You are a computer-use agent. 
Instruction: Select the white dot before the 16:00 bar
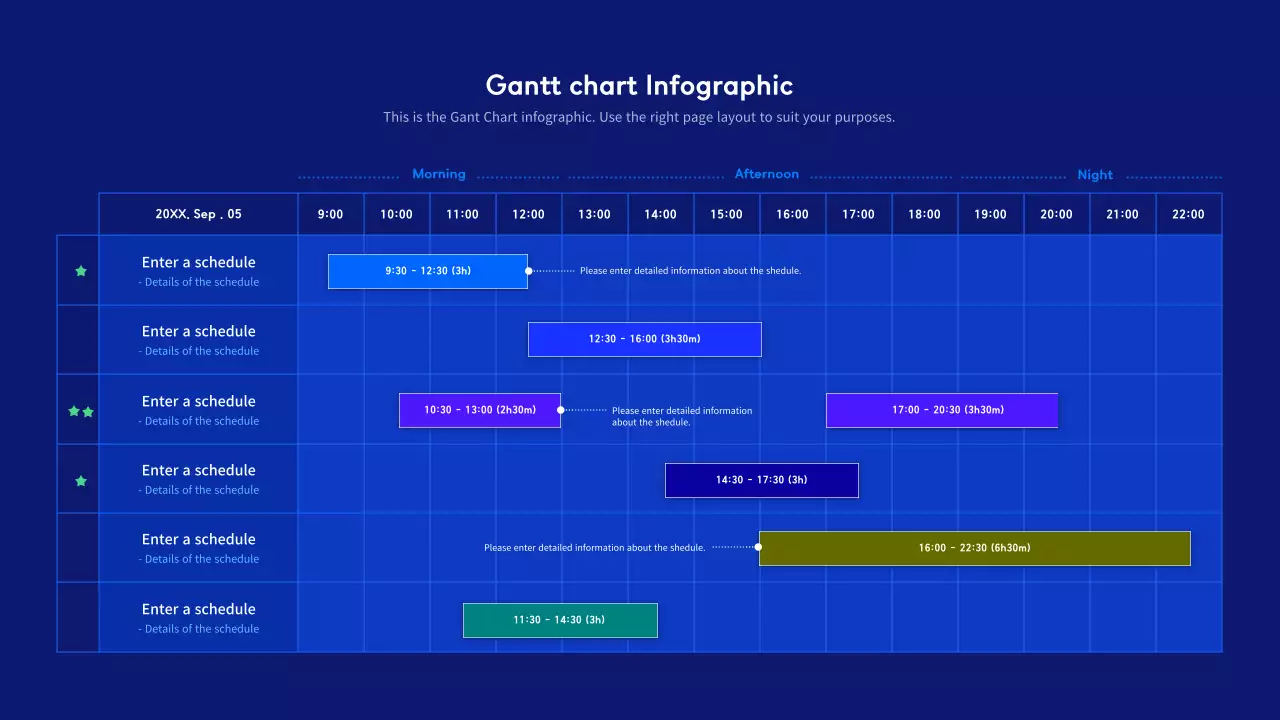[758, 547]
